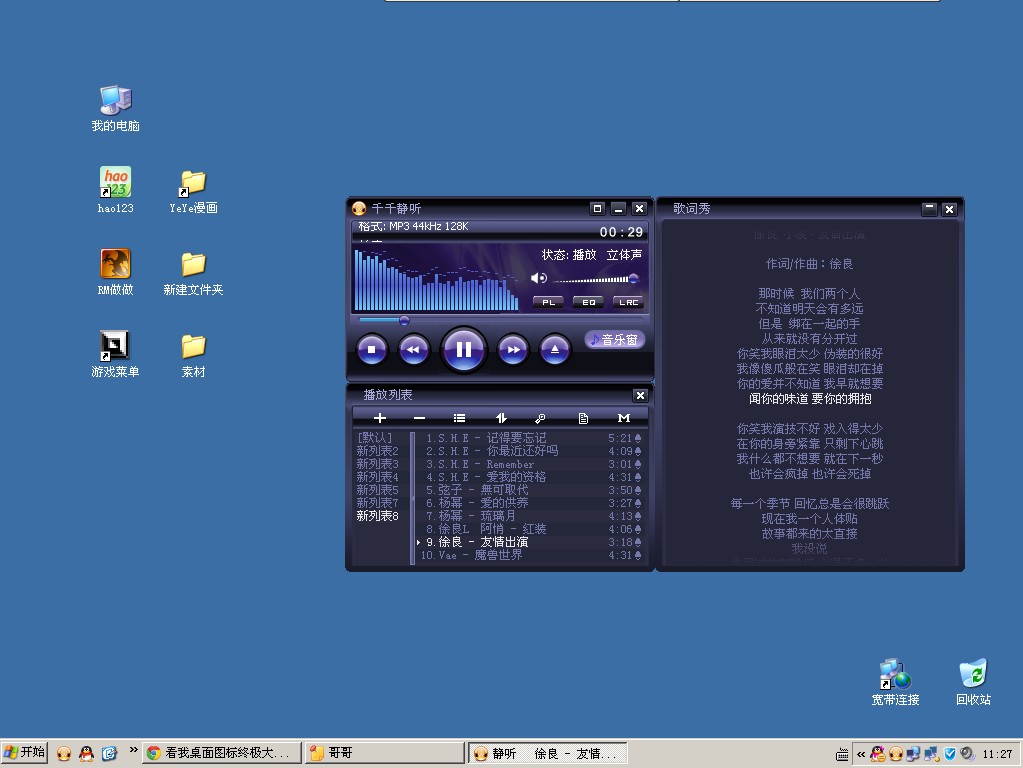The width and height of the screenshot is (1023, 768).
Task: Open the sort menu in the playlist toolbar
Action: (x=500, y=418)
